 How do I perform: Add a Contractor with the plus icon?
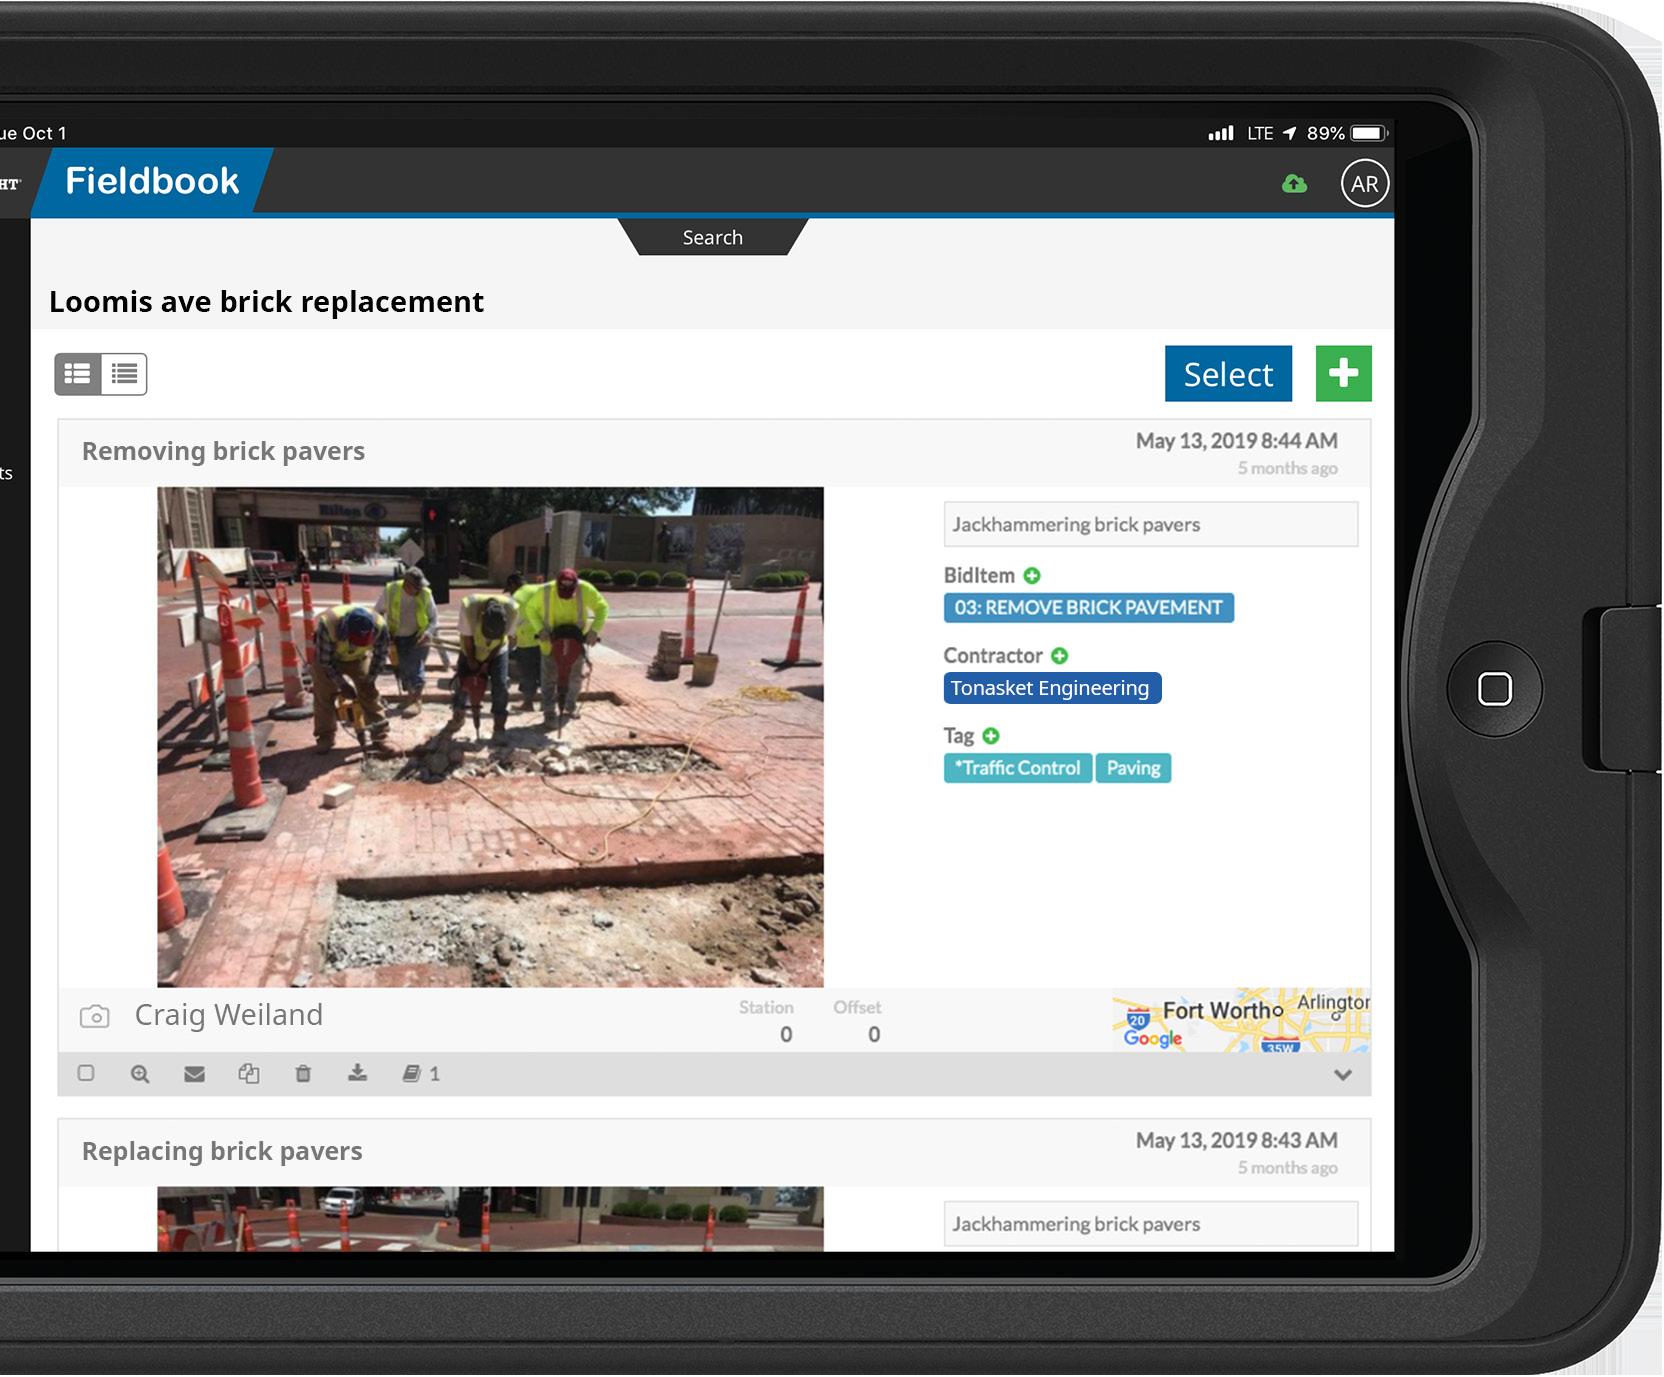click(x=1059, y=656)
